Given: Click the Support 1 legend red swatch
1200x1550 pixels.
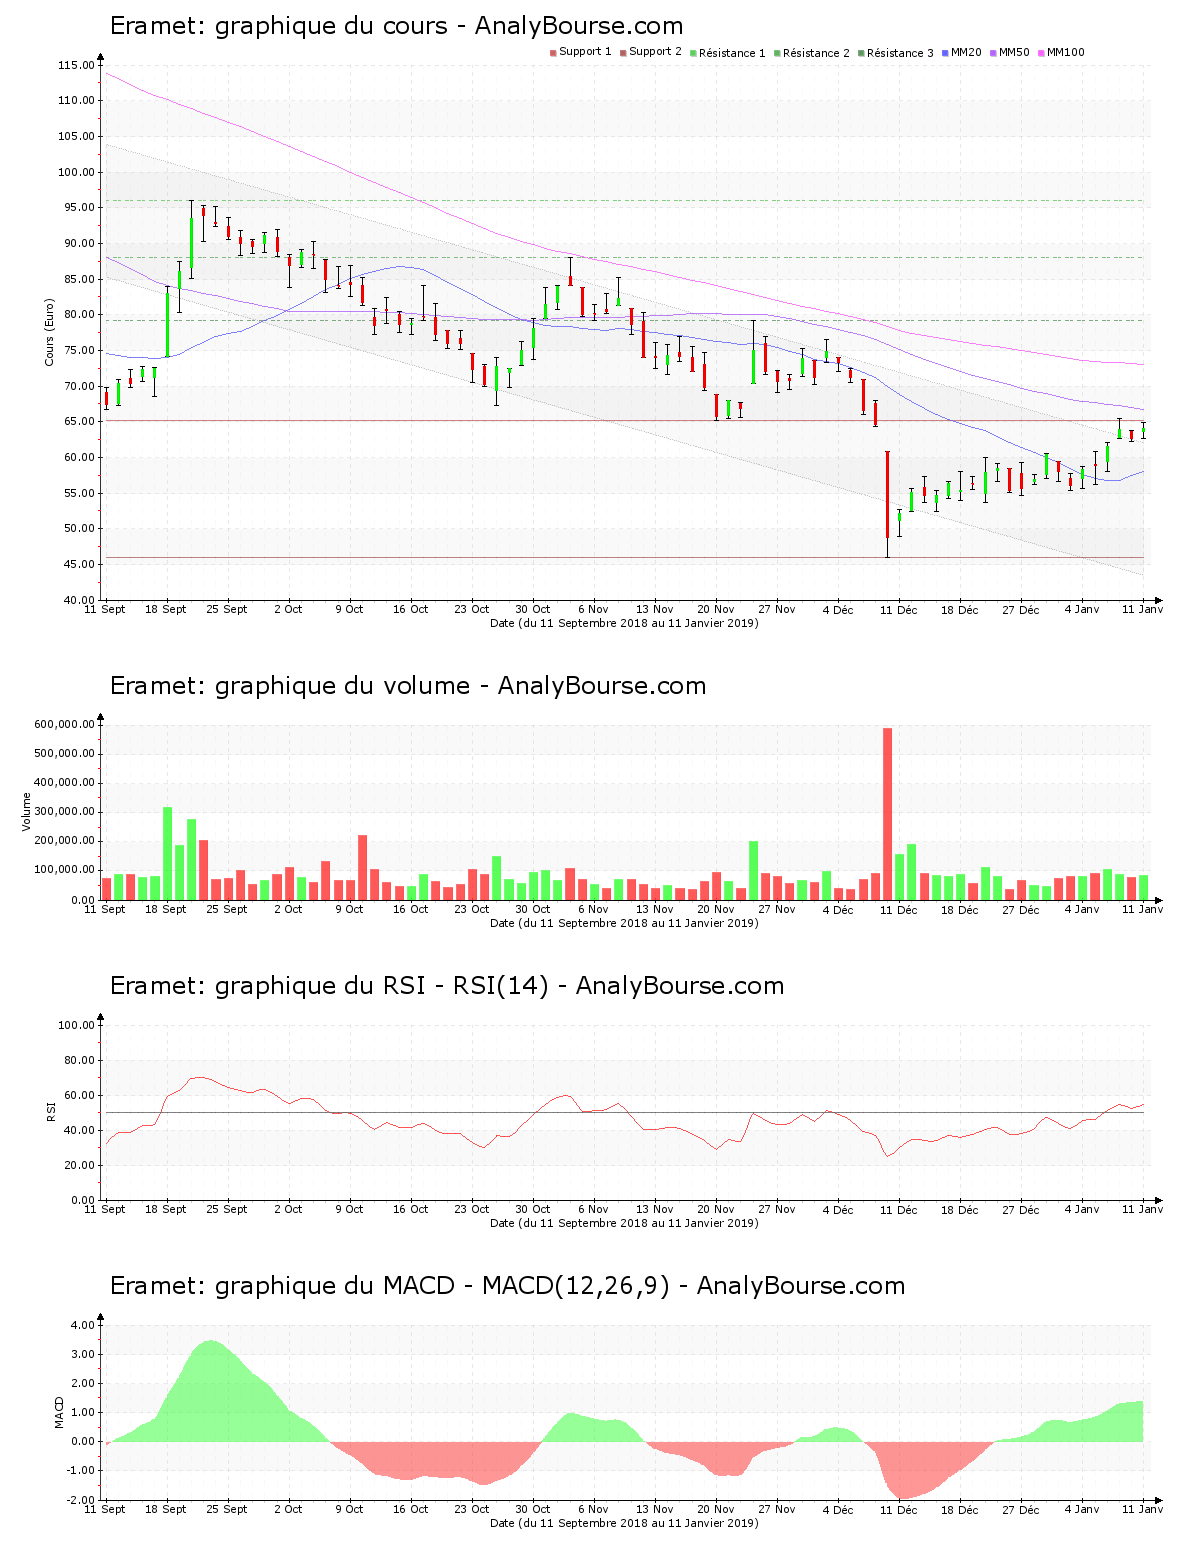Looking at the screenshot, I should [x=553, y=52].
